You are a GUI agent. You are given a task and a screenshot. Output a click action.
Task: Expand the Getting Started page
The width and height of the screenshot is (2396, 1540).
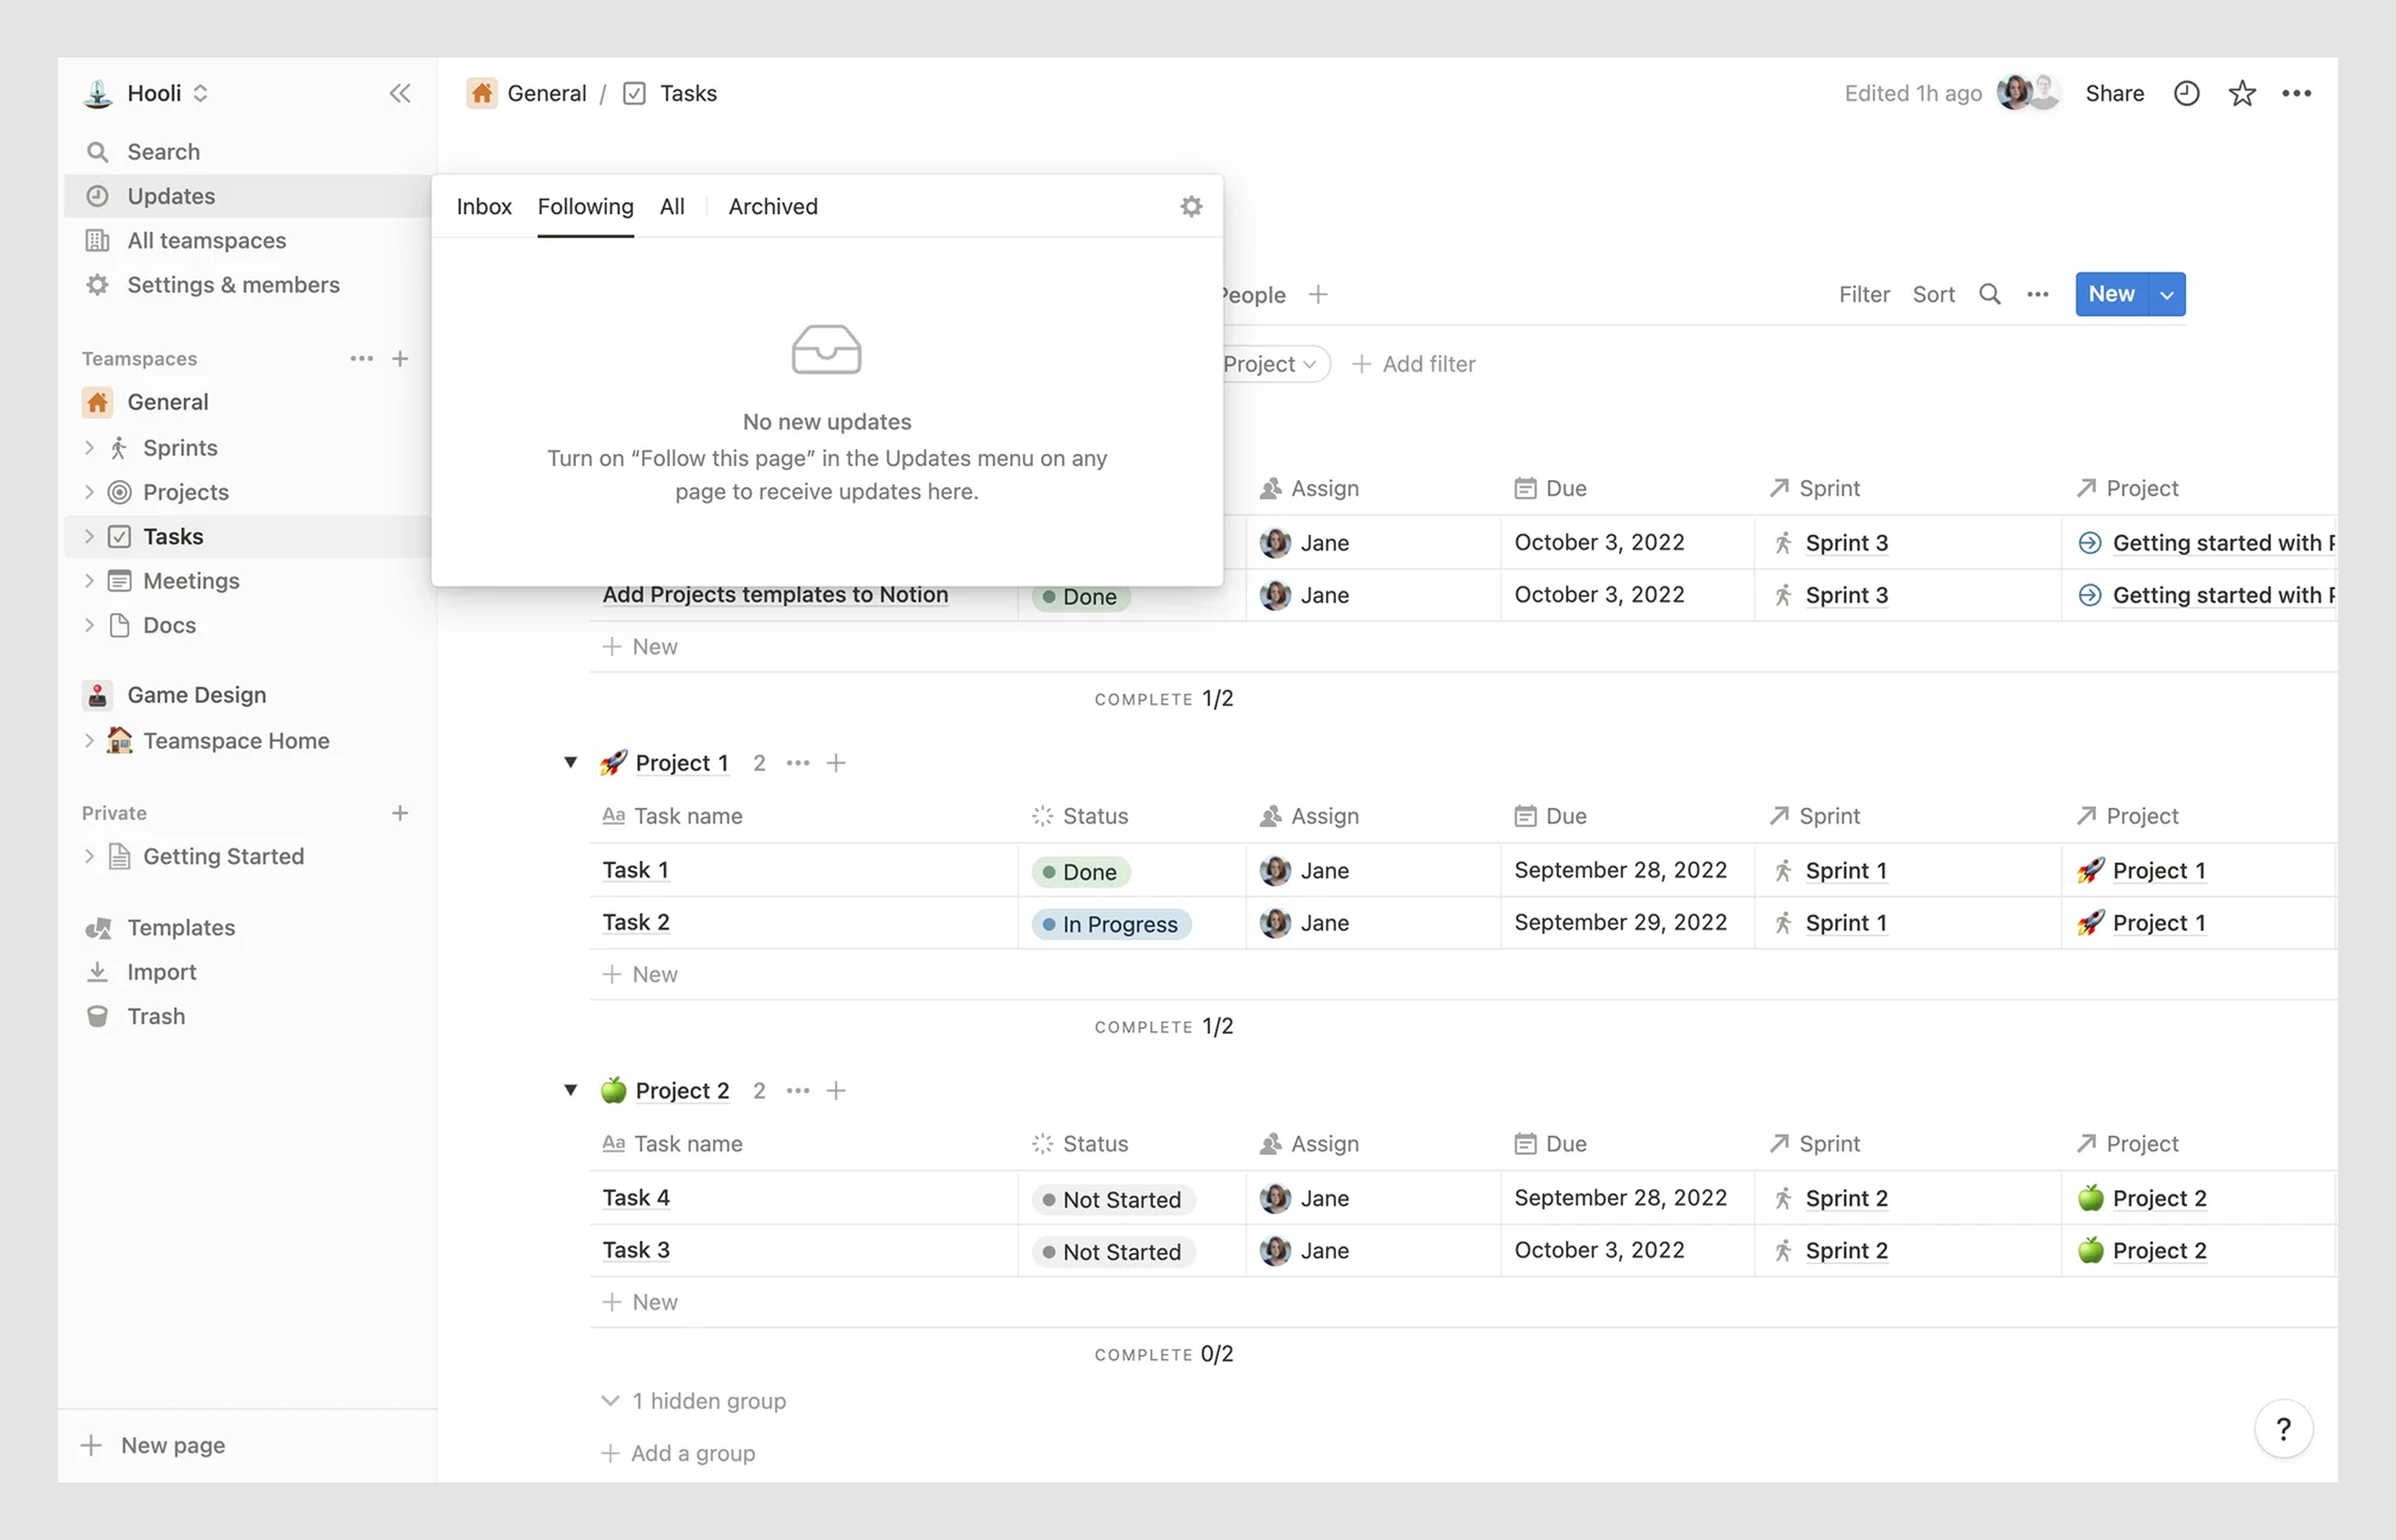point(89,856)
